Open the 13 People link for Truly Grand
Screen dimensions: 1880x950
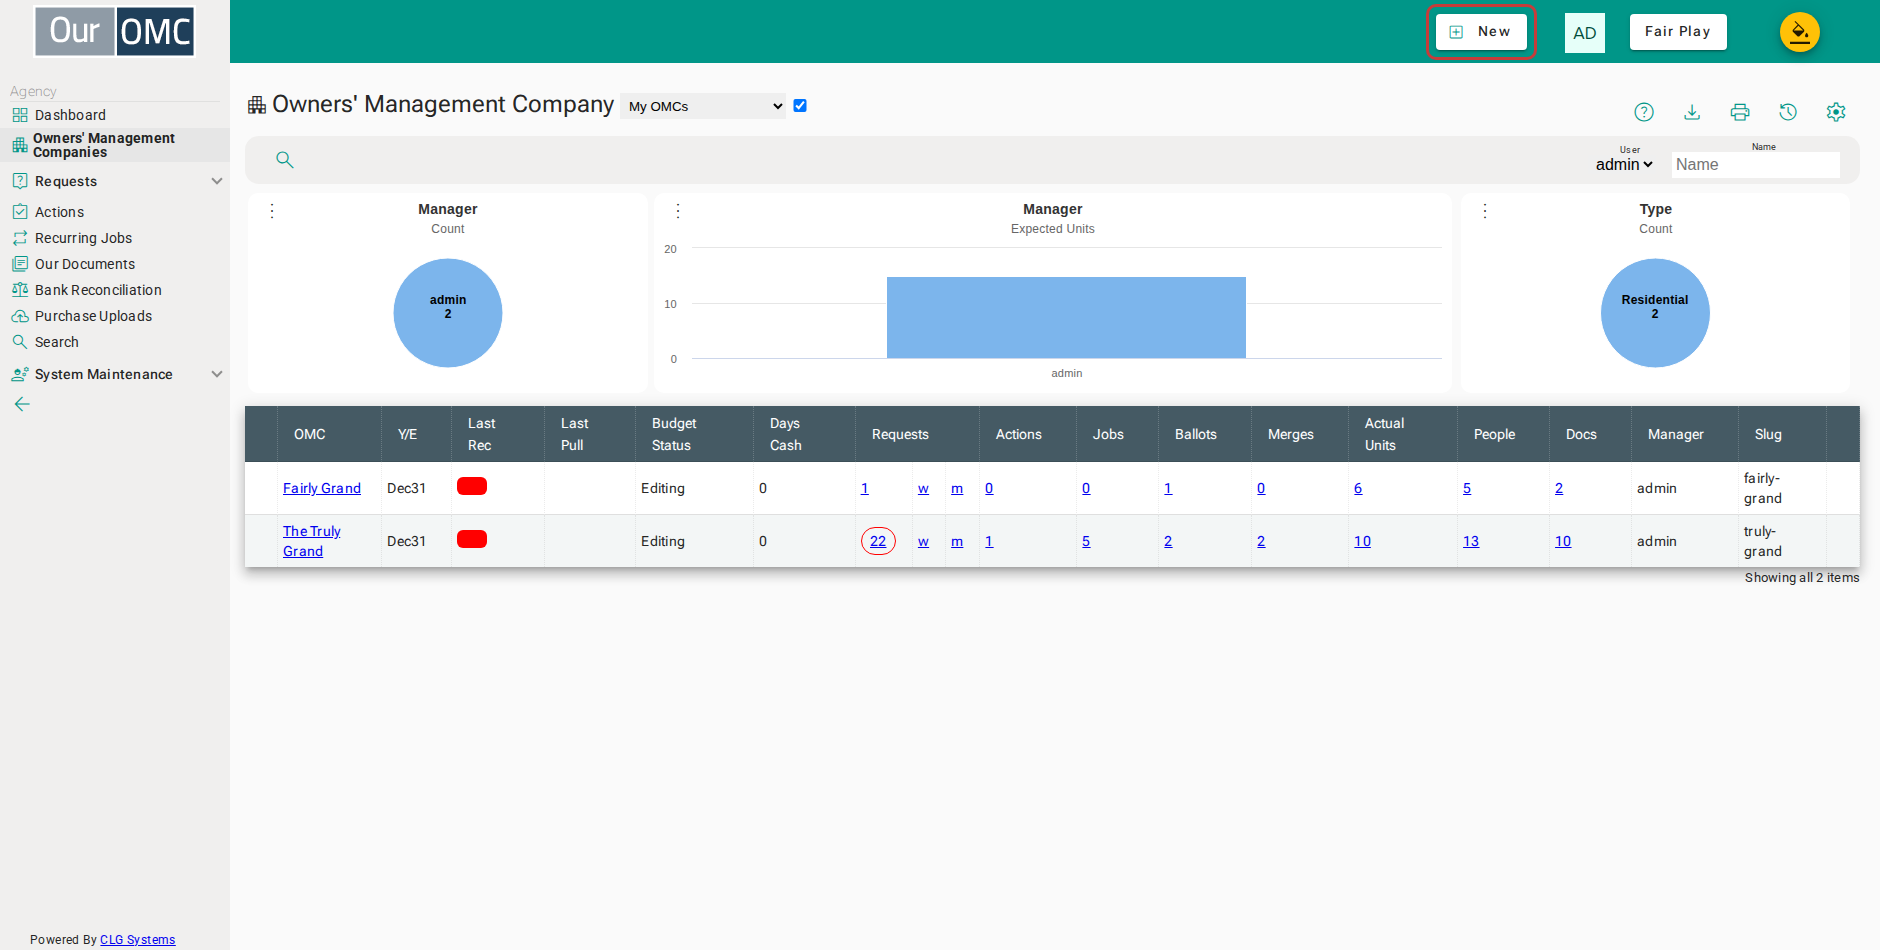[1471, 541]
